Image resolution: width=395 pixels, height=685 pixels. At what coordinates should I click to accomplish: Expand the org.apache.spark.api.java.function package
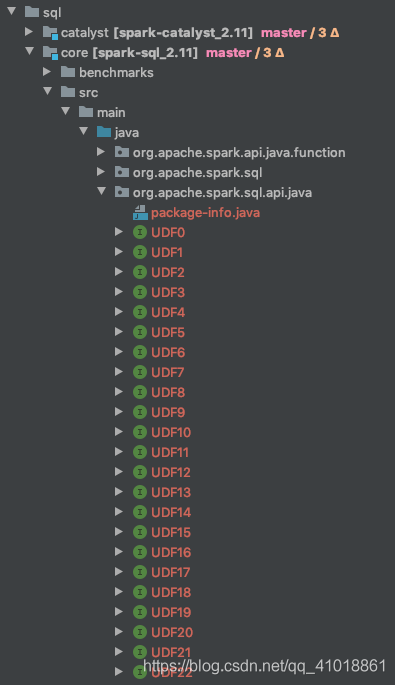click(101, 152)
